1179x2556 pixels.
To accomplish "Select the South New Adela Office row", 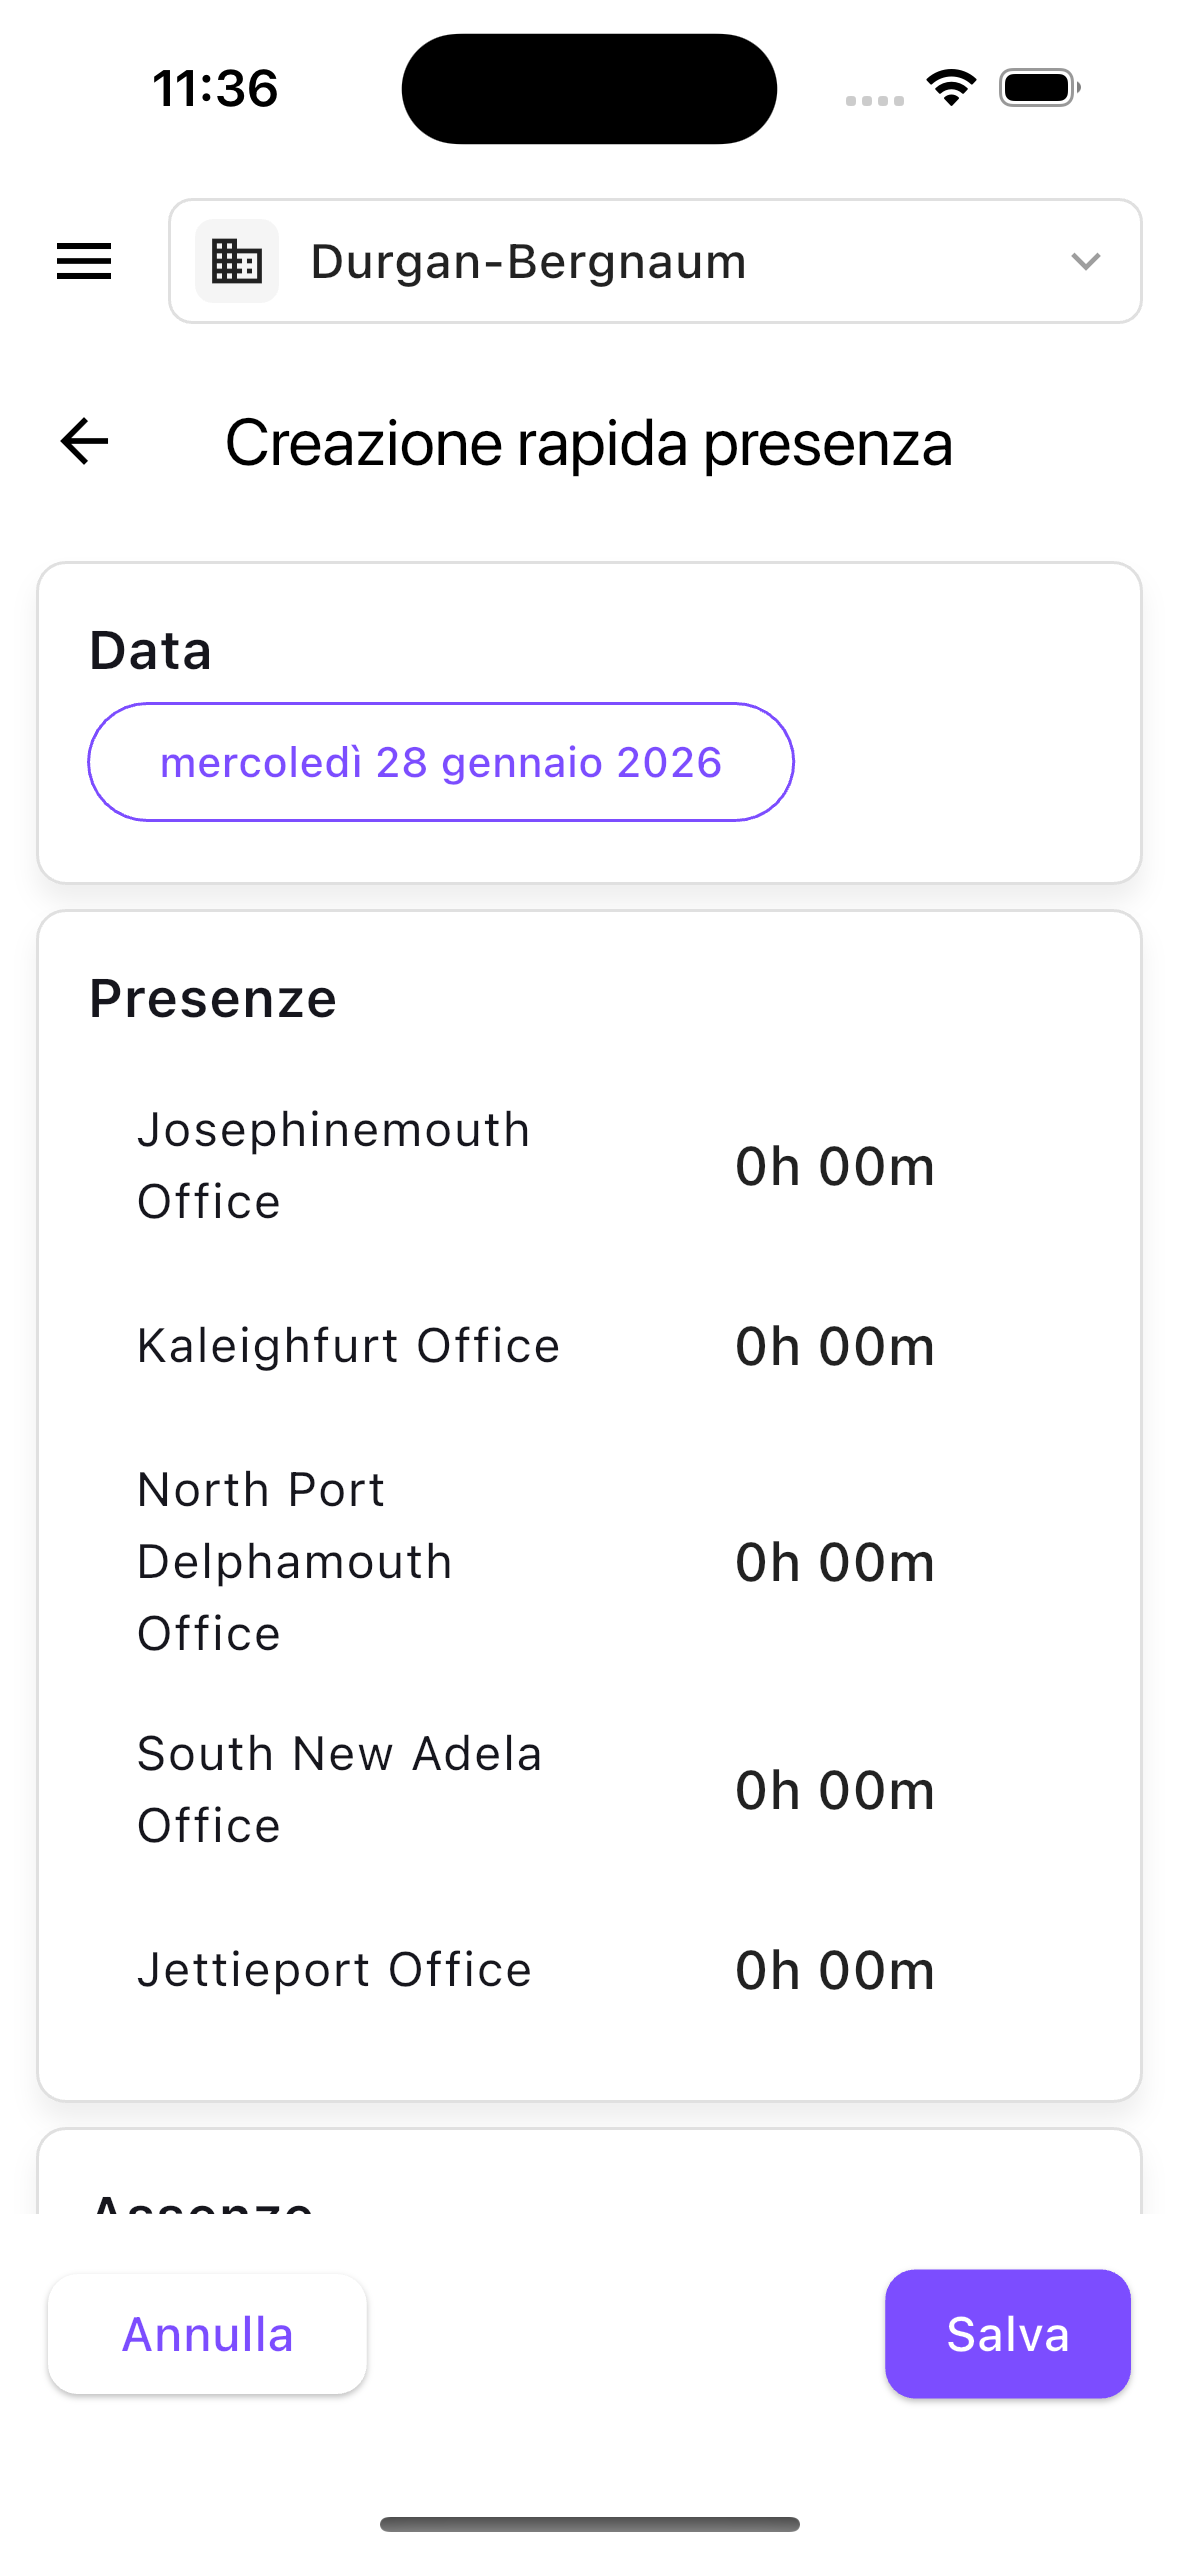I will pyautogui.click(x=340, y=1790).
